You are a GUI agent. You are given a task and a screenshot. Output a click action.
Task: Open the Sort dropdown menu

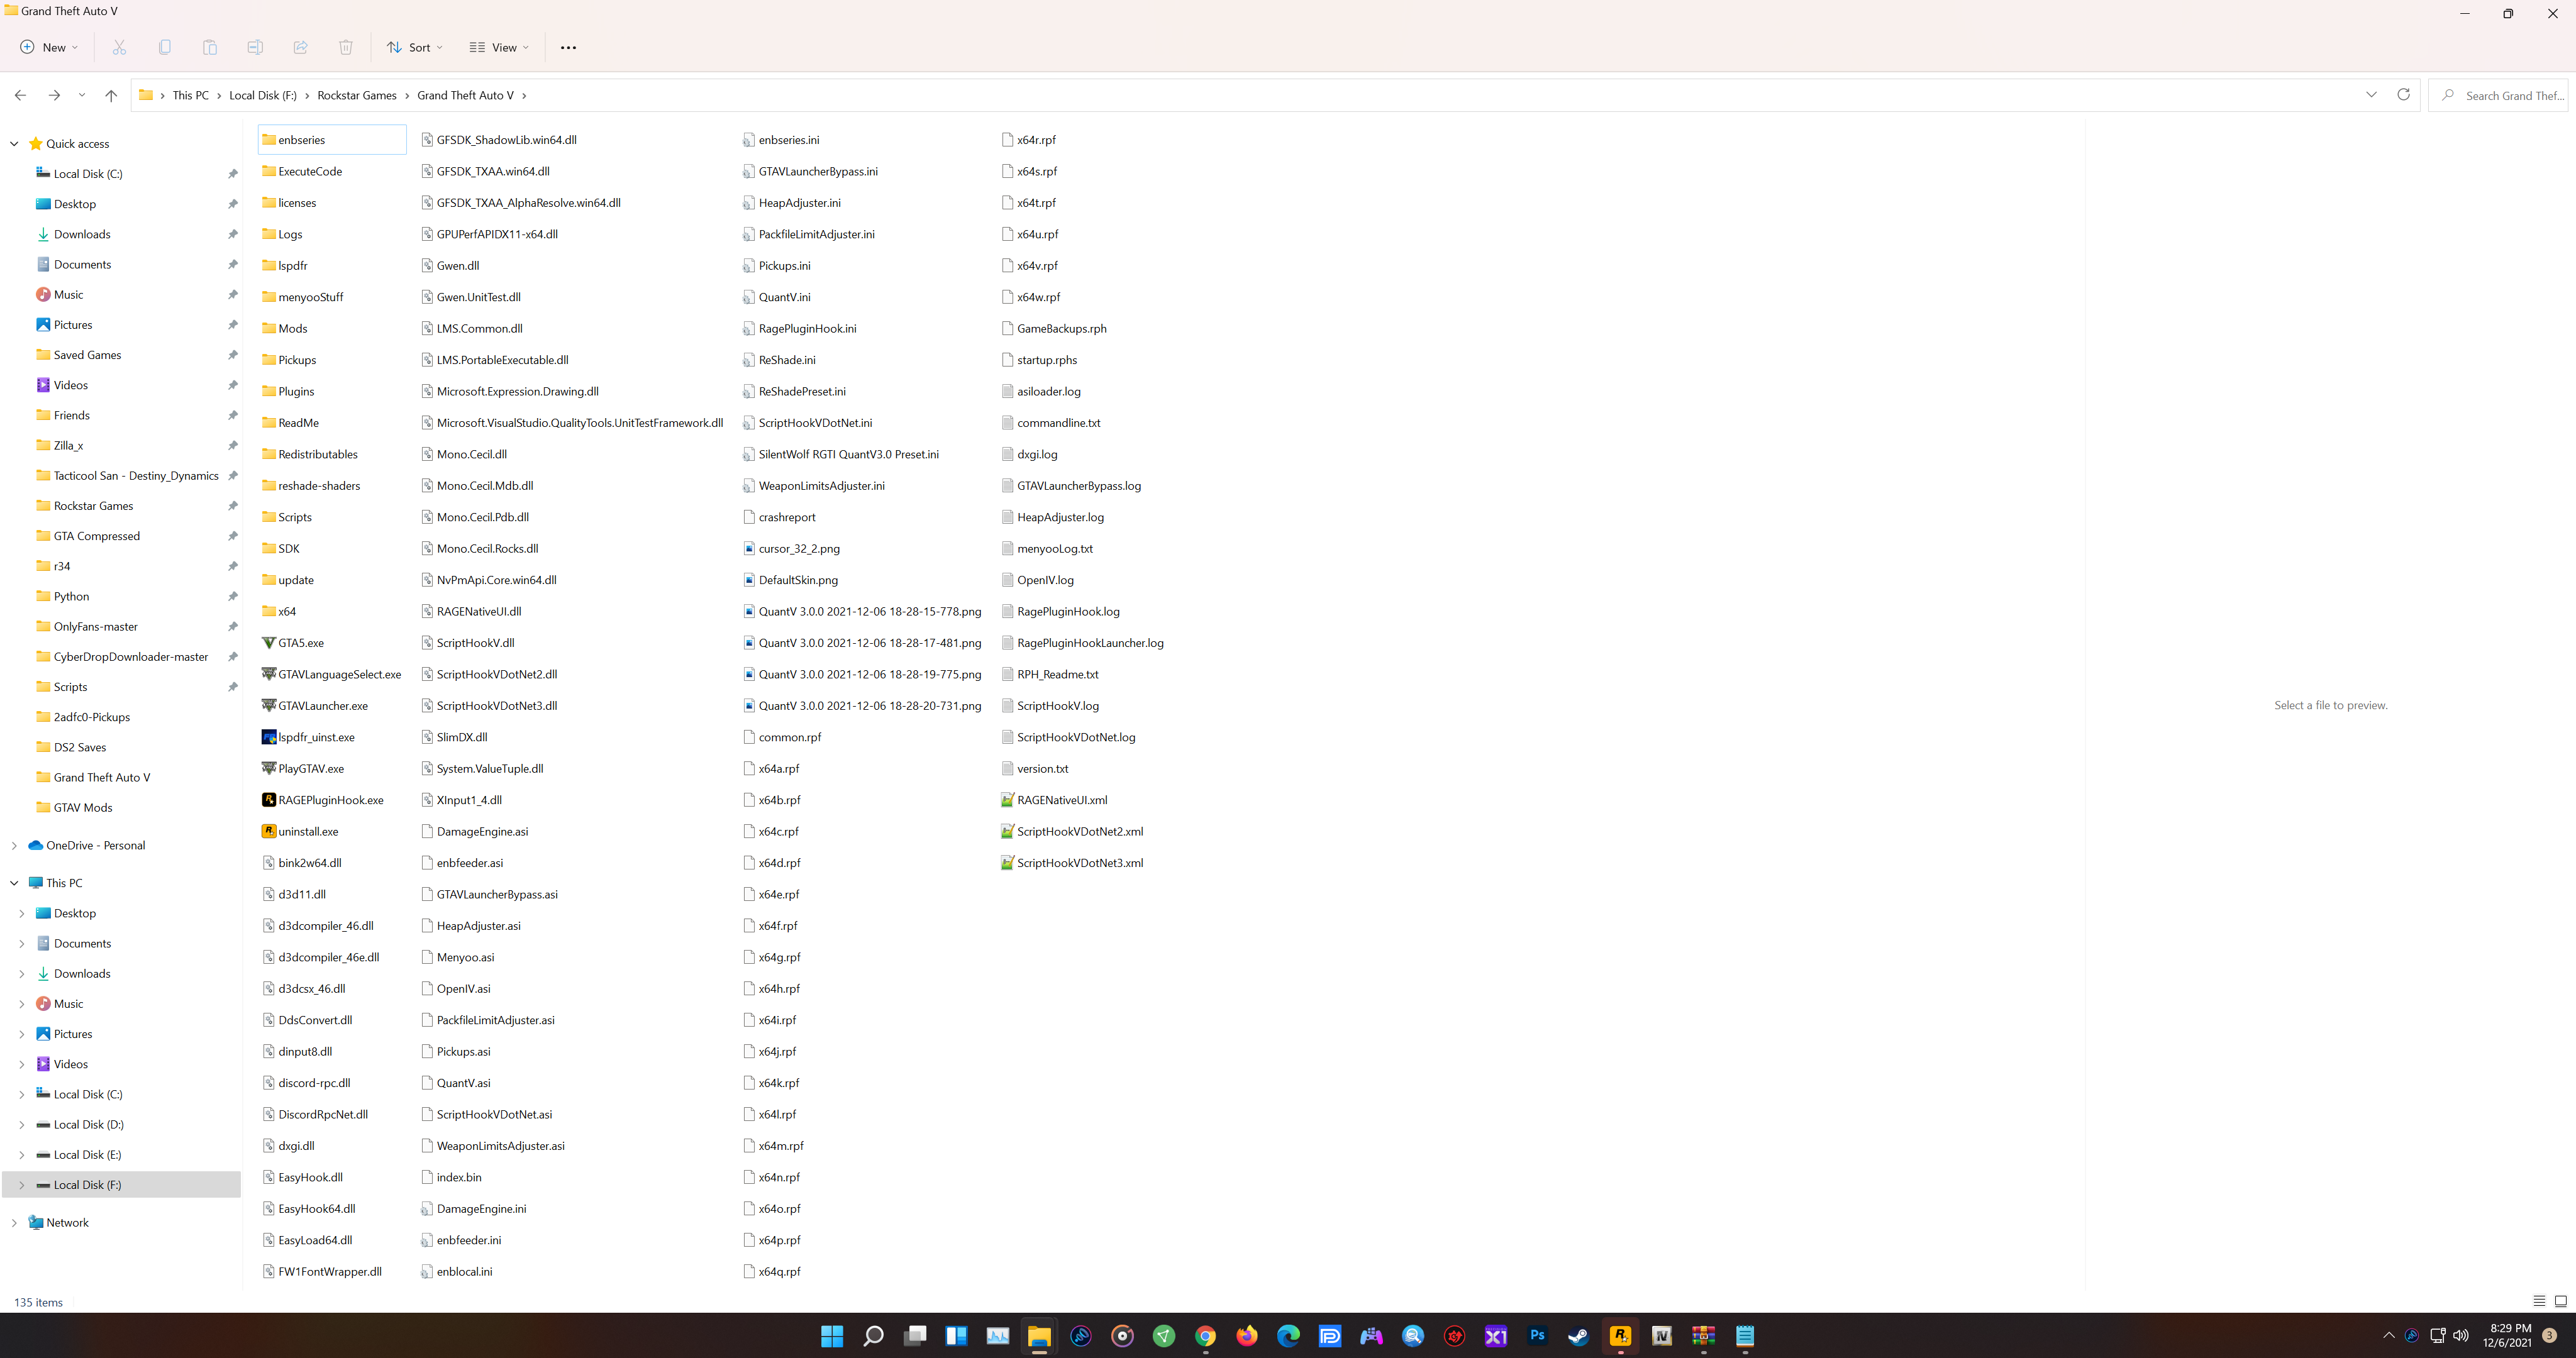coord(415,47)
